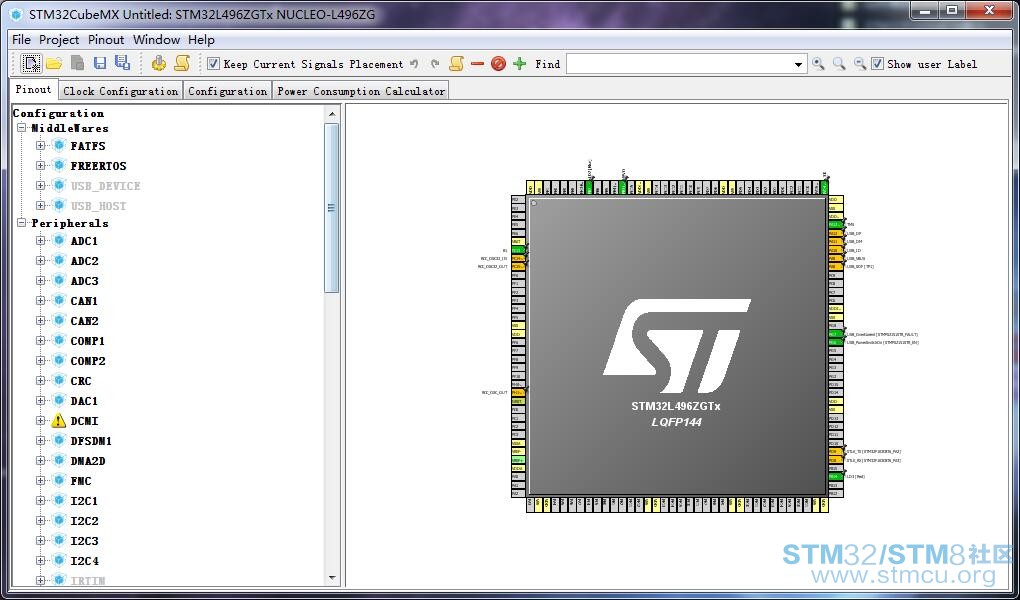This screenshot has width=1020, height=600.
Task: Click the green pin labeled LD3 [Red]
Action: (x=836, y=476)
